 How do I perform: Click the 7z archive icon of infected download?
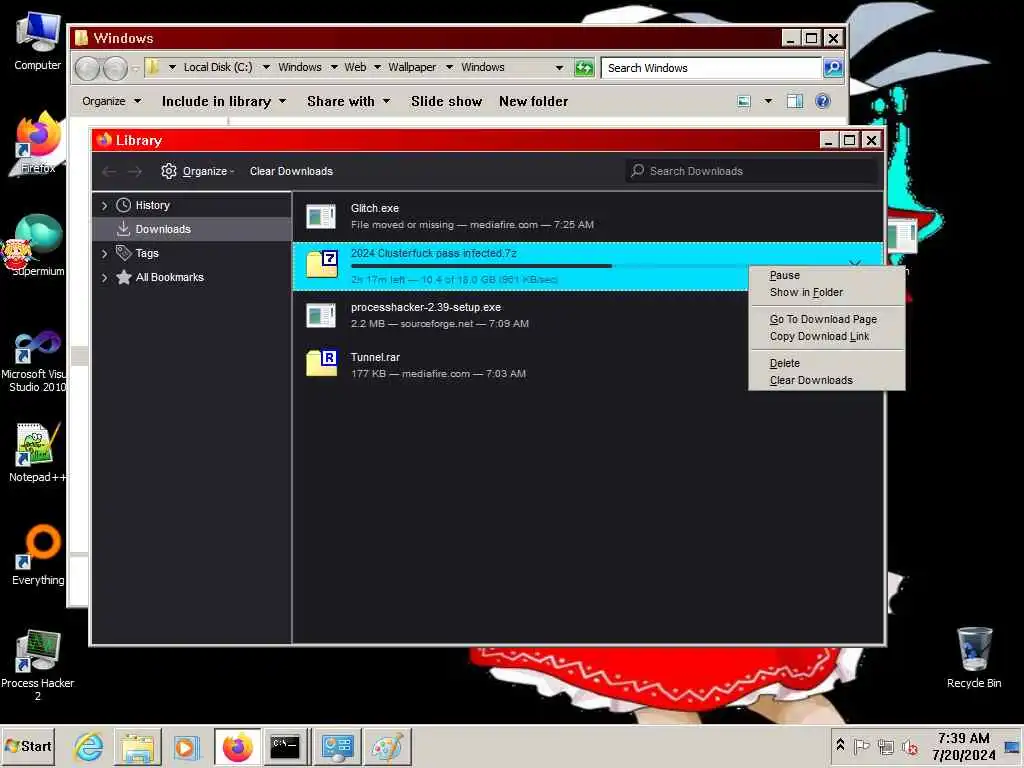321,264
